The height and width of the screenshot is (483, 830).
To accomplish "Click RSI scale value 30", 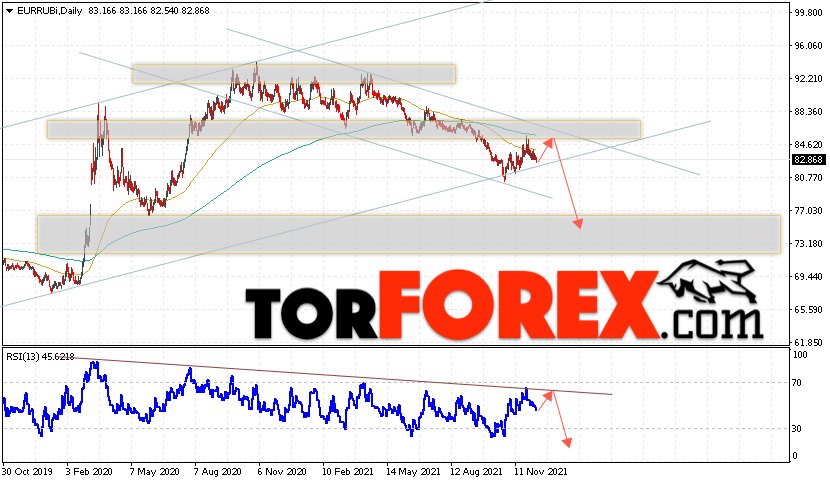I will pos(797,428).
